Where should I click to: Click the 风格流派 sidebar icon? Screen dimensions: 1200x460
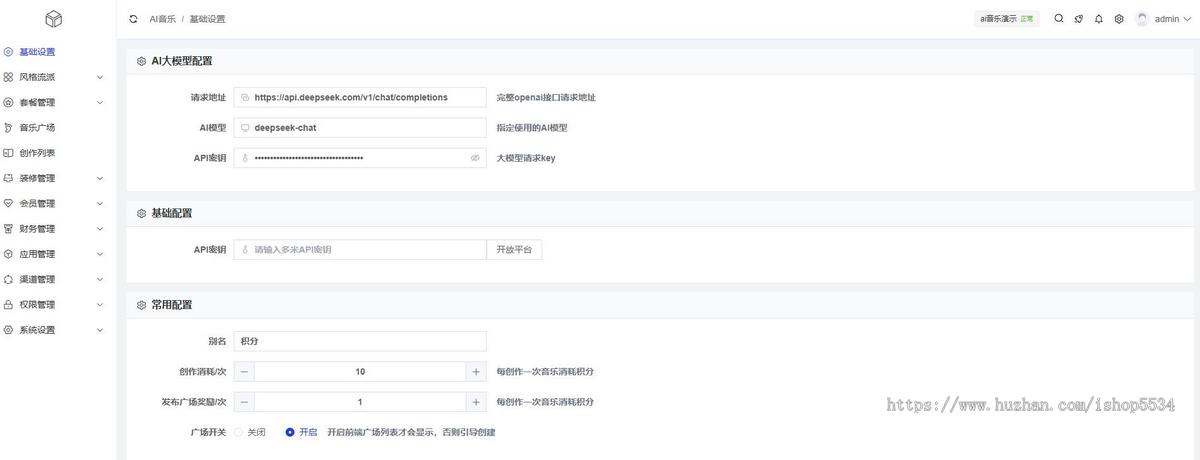[8, 77]
